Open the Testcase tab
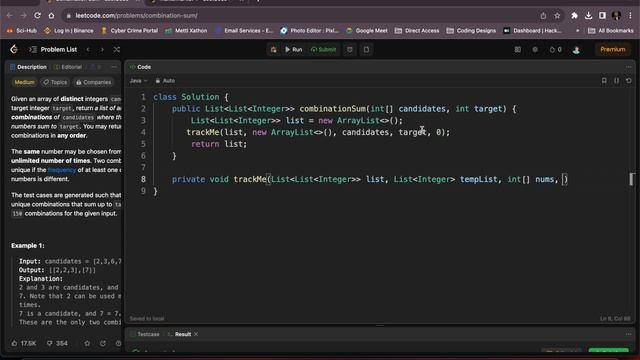This screenshot has width=640, height=360. pyautogui.click(x=144, y=334)
